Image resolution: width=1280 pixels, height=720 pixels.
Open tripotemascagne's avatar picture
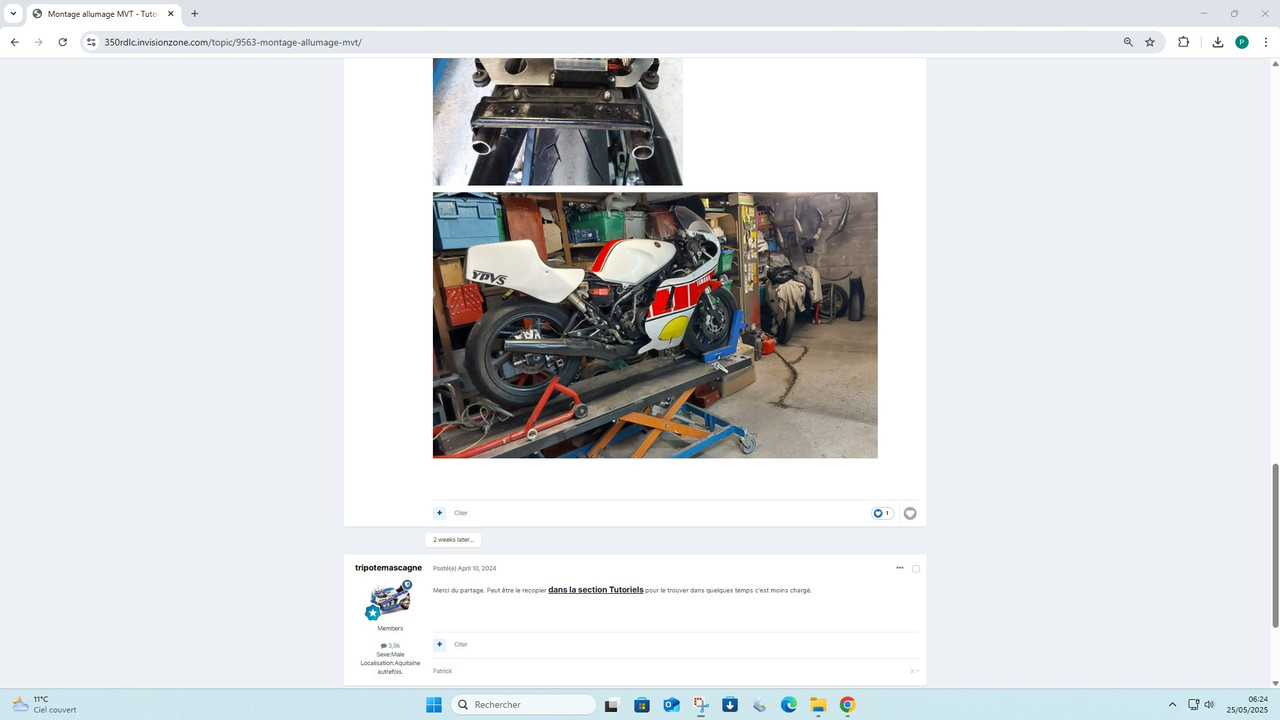390,600
